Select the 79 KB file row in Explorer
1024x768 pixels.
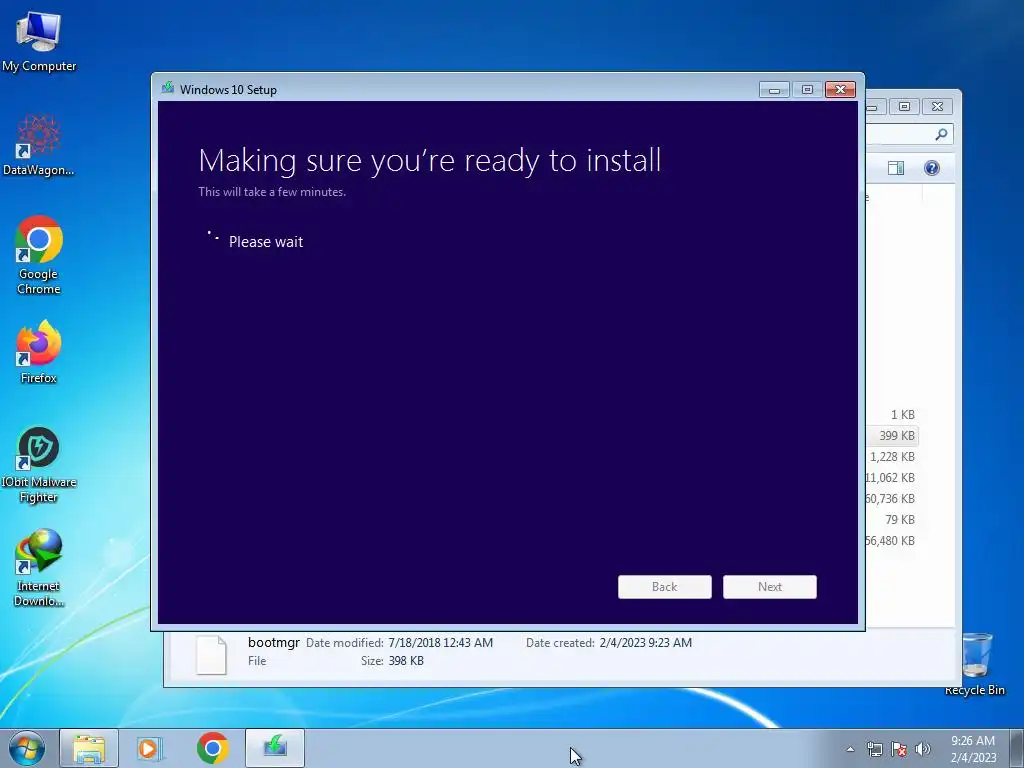click(892, 520)
